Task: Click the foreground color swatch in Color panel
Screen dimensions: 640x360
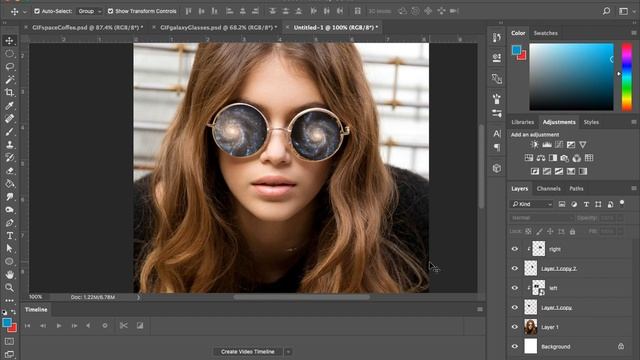Action: tap(516, 50)
